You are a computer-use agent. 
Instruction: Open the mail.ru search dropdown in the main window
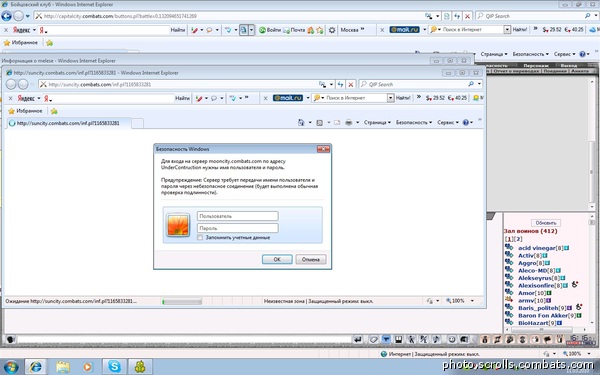507,29
